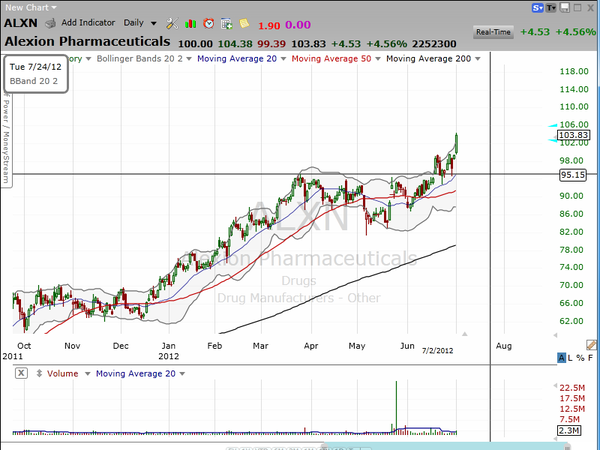Open the New Chart dropdown menu

31,7
